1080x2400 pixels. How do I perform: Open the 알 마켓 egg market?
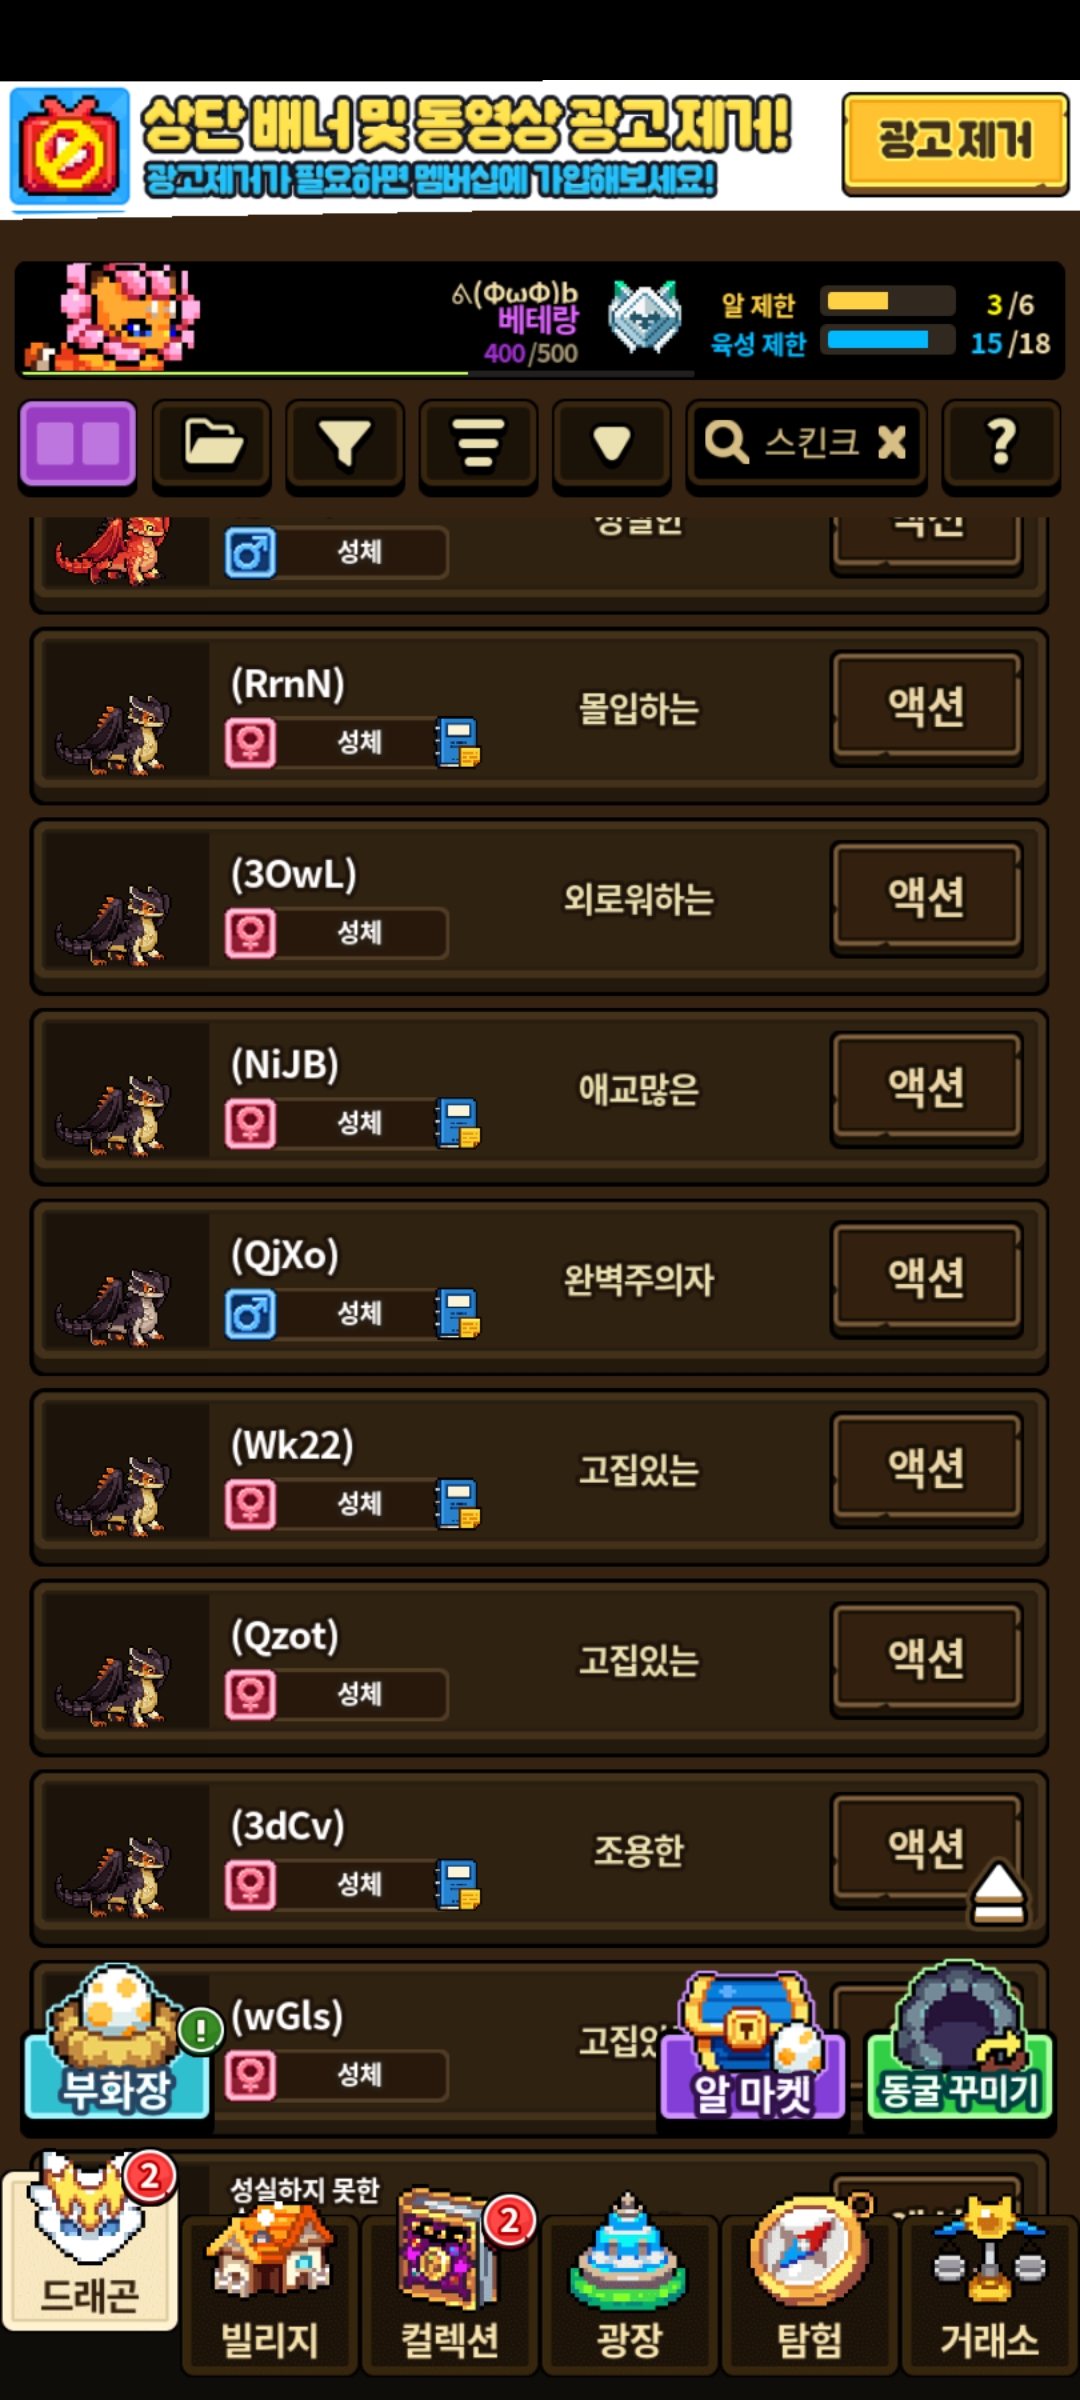point(753,2045)
